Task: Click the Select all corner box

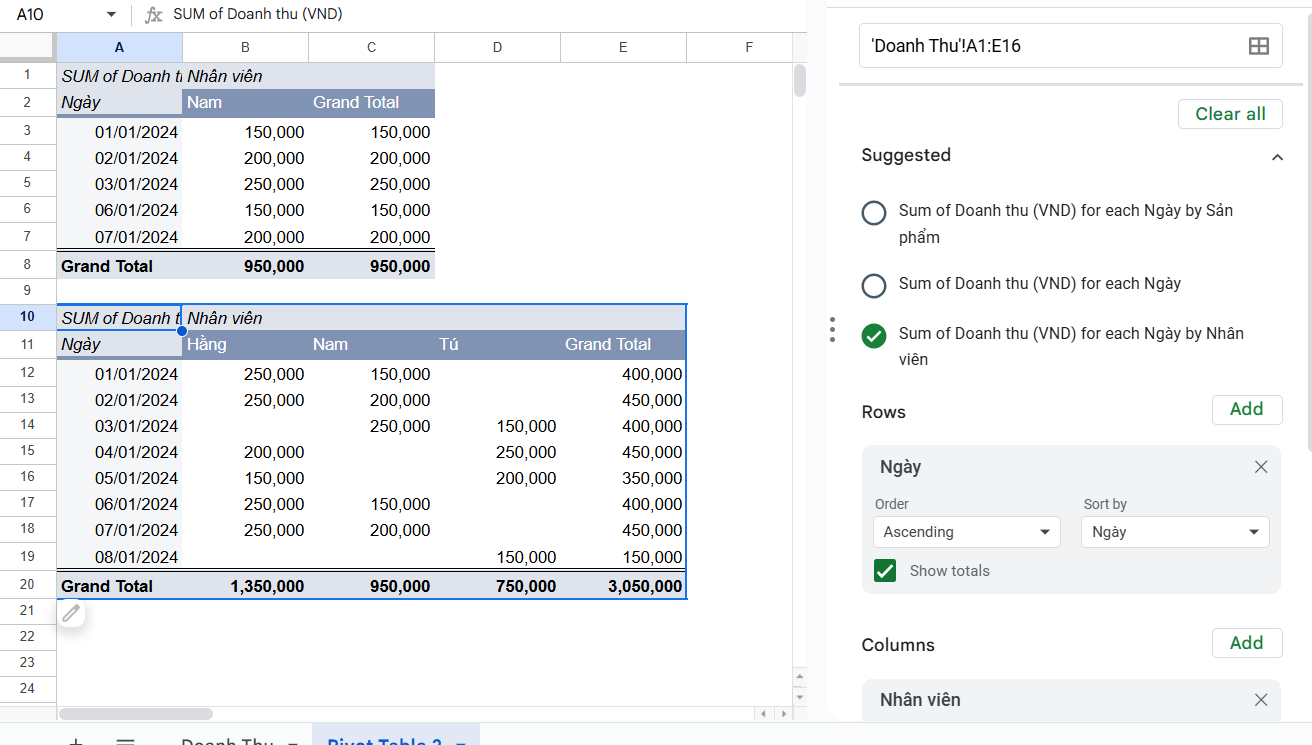Action: click(28, 47)
